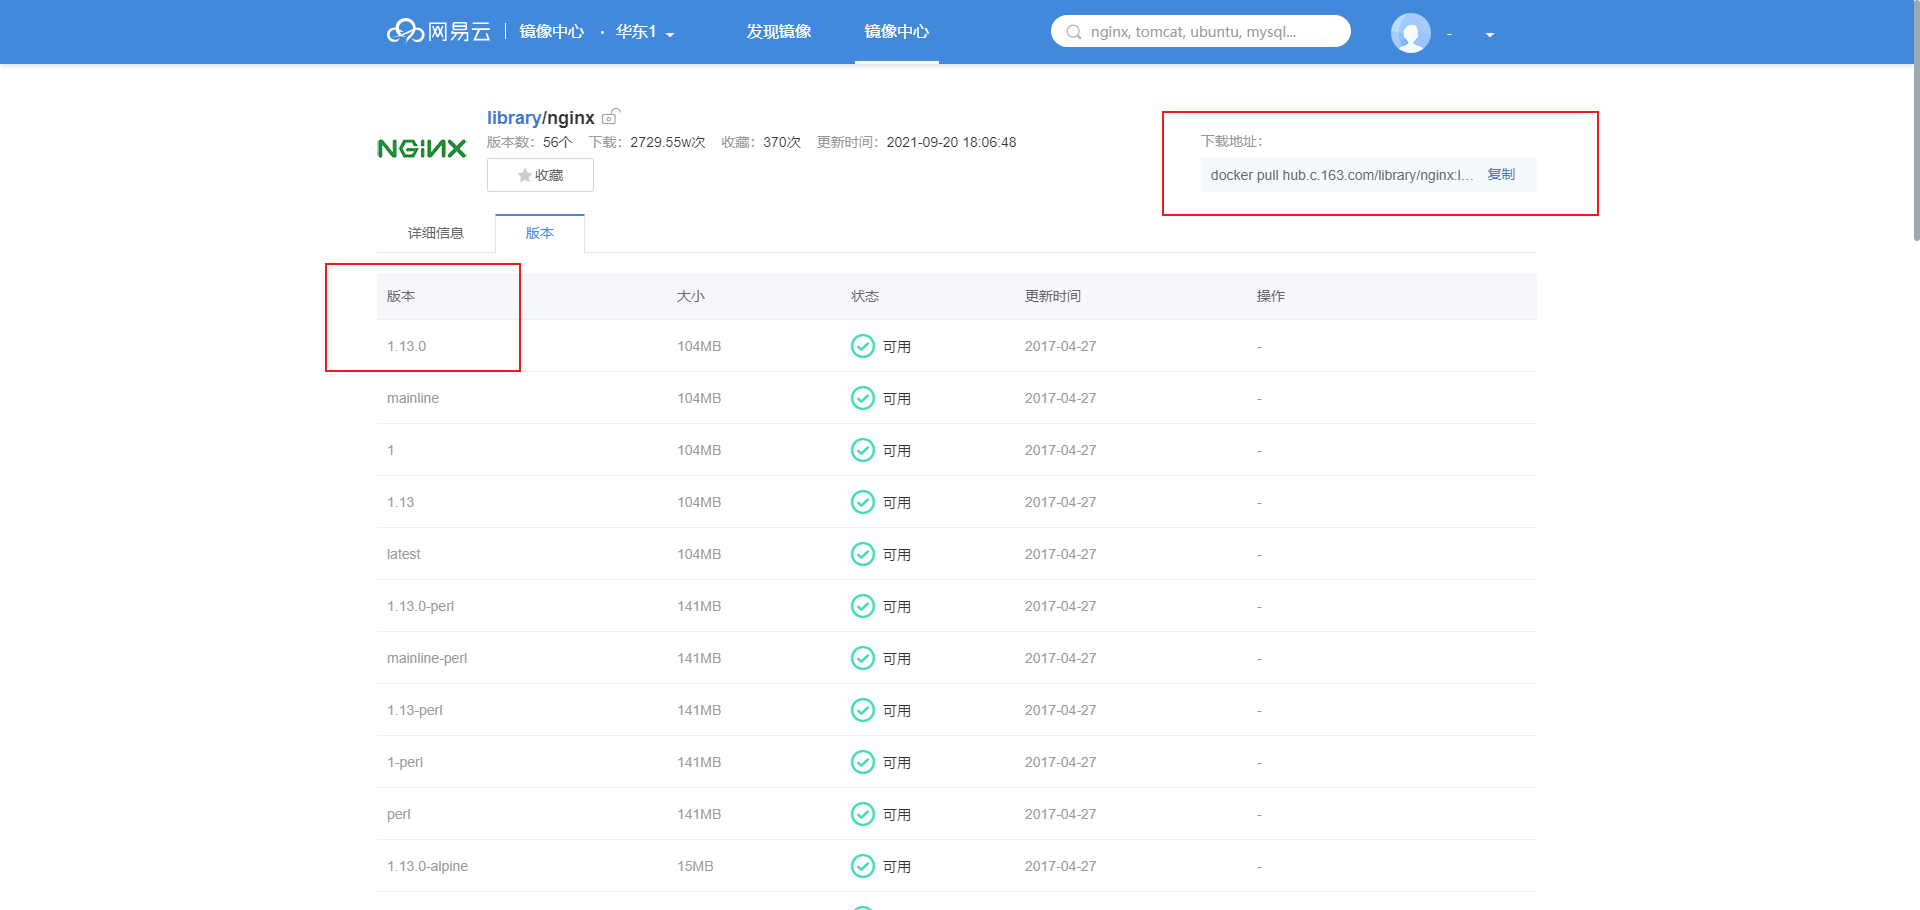Click the update time 2021-09-20 18:06:48
The width and height of the screenshot is (1920, 910).
[x=951, y=142]
